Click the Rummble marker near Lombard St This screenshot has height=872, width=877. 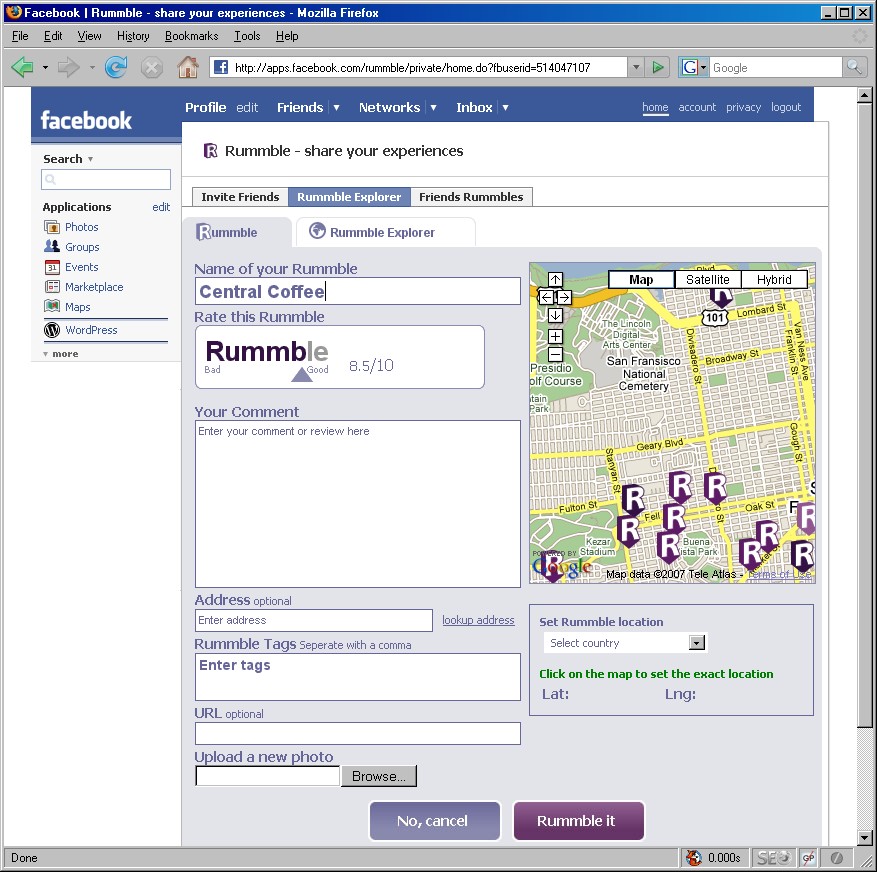[x=721, y=296]
